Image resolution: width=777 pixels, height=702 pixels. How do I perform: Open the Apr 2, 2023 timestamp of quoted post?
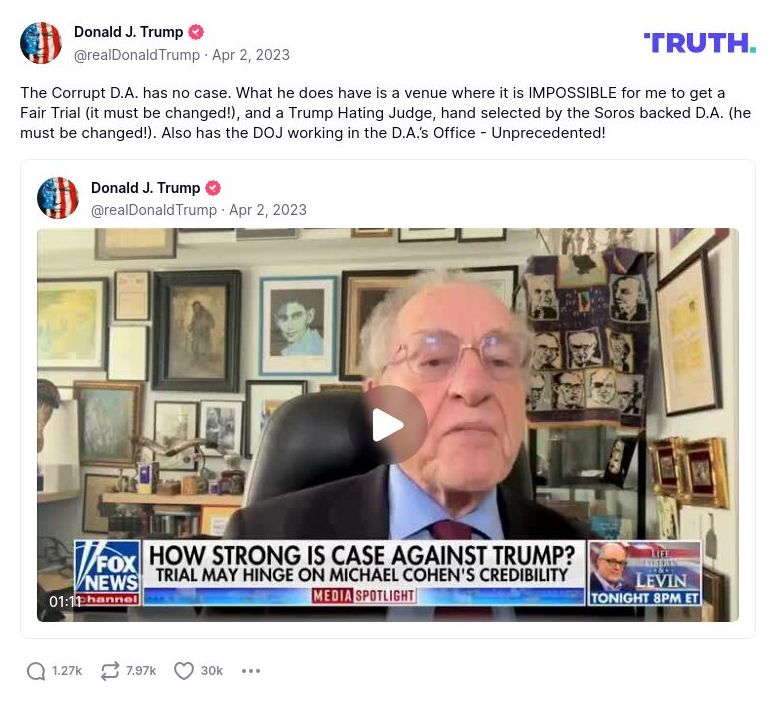(x=268, y=210)
